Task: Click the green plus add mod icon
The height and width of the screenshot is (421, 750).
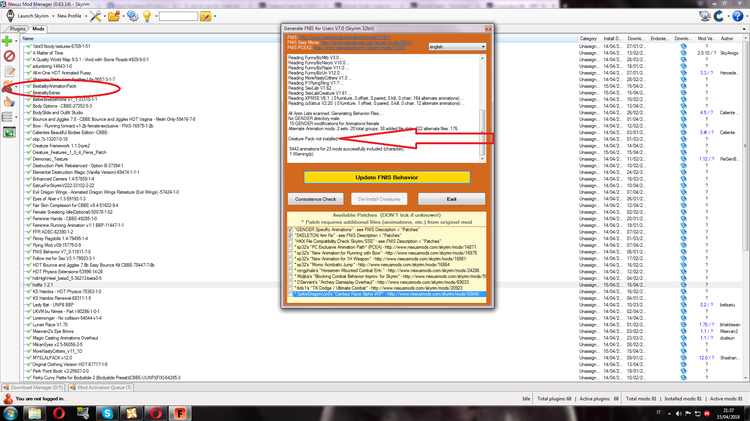Action: point(7,41)
